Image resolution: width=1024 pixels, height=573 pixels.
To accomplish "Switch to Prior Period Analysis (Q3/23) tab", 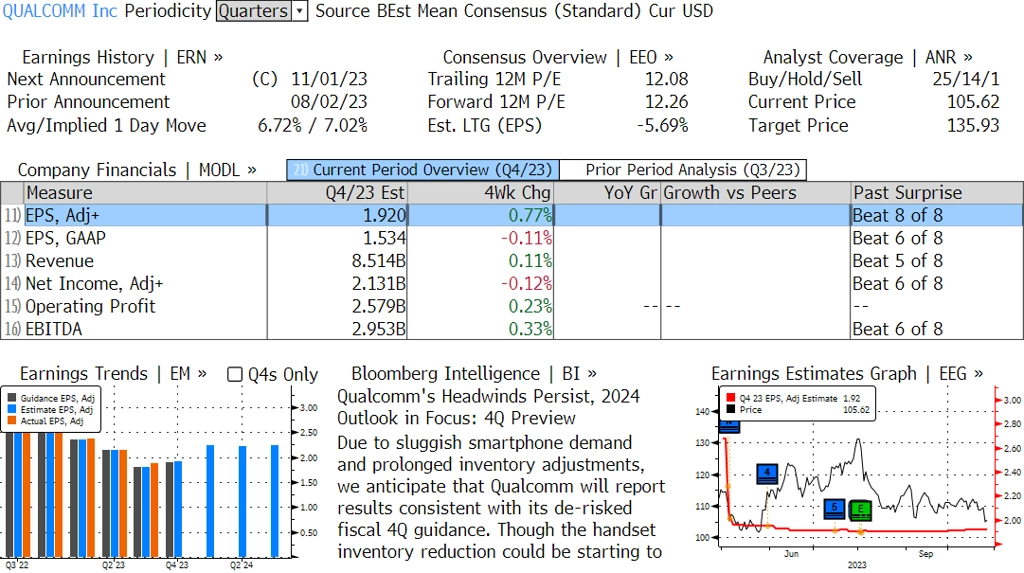I will (x=684, y=170).
